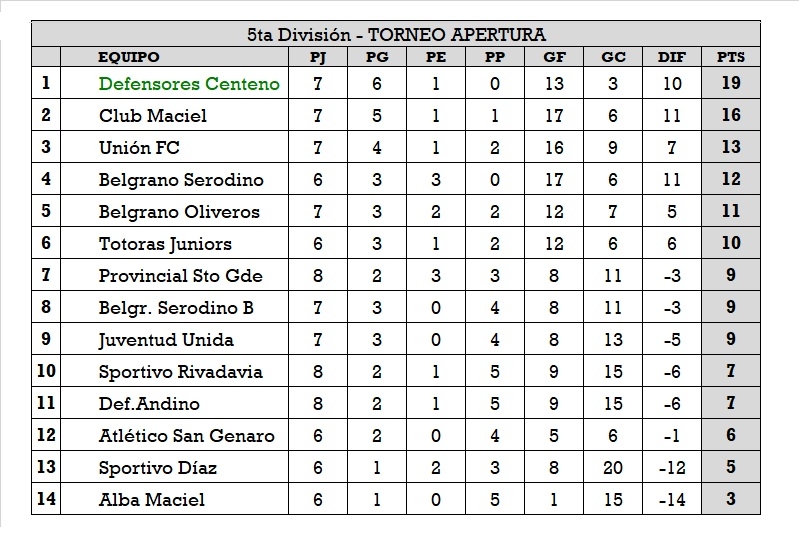The height and width of the screenshot is (540, 799).
Task: Click the 'PJ' column header
Action: click(x=318, y=57)
